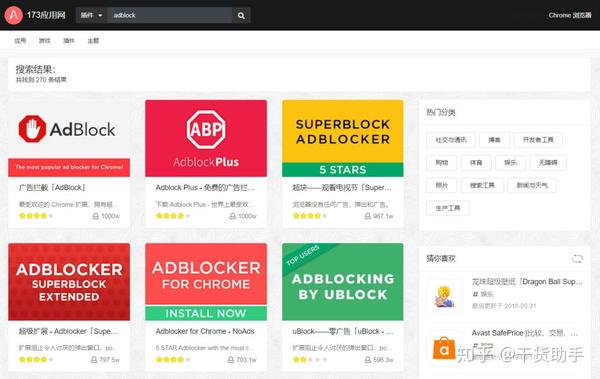The width and height of the screenshot is (600, 379).
Task: Open the Dragon Ball Super wallpaper icon
Action: [444, 296]
